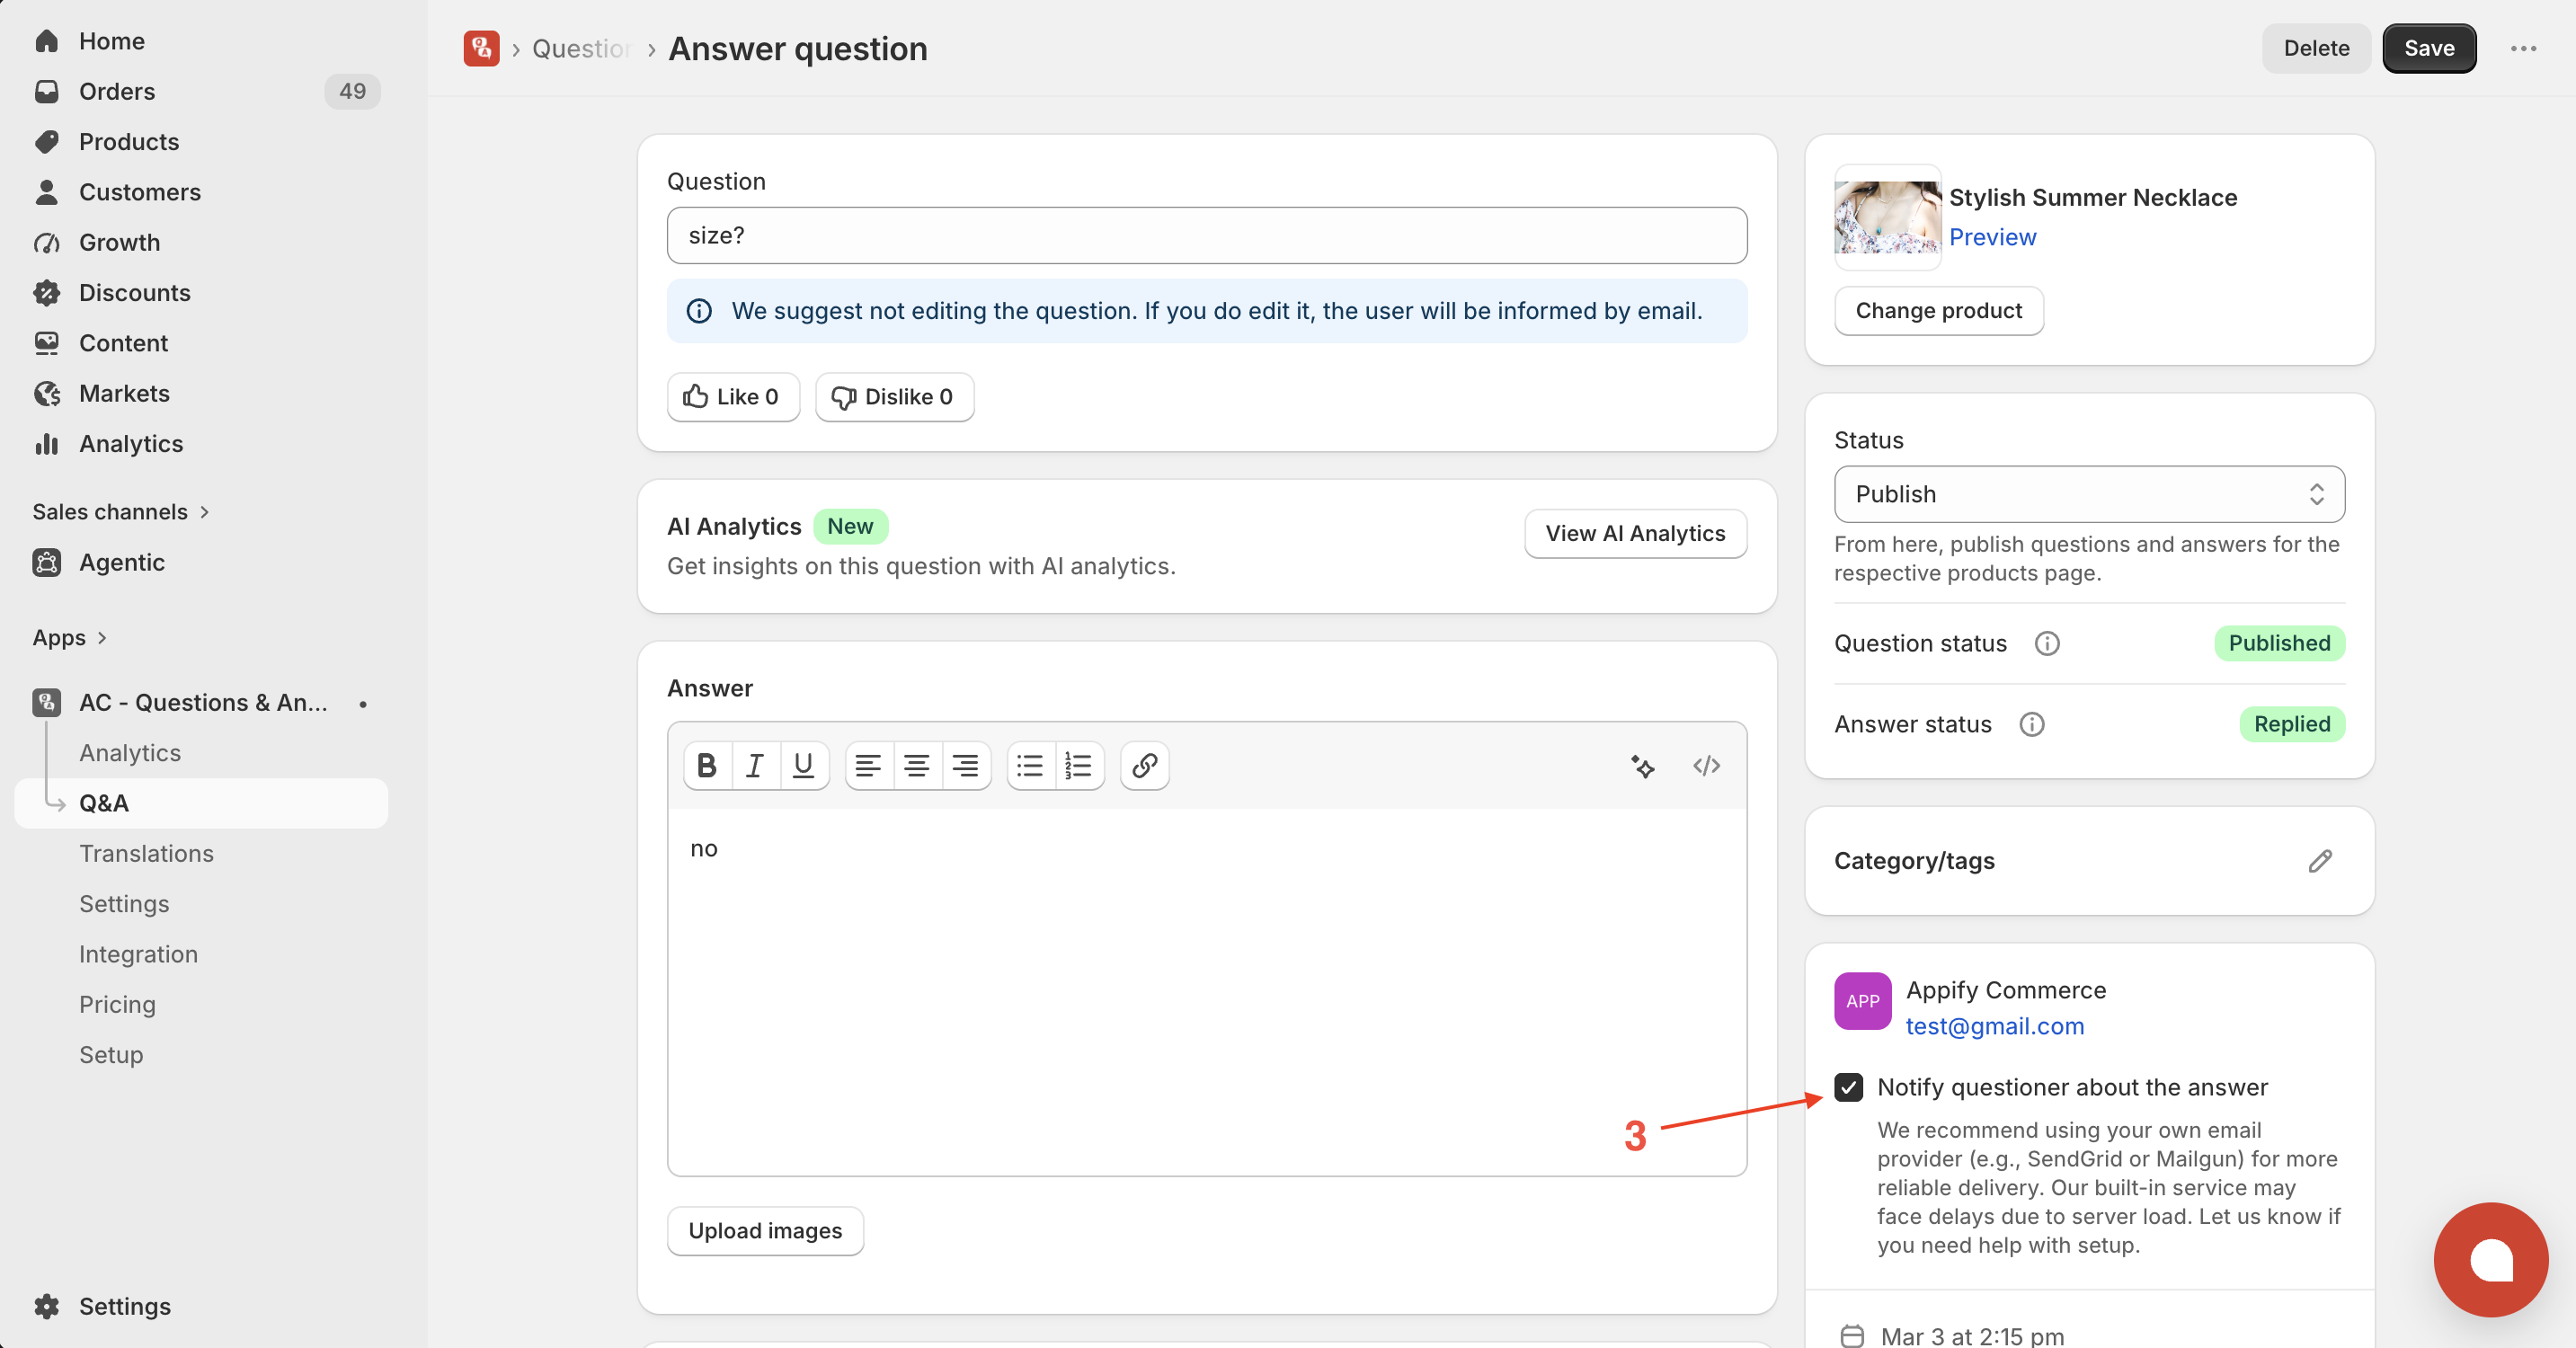Center align the answer text
The image size is (2576, 1348).
pyautogui.click(x=917, y=766)
